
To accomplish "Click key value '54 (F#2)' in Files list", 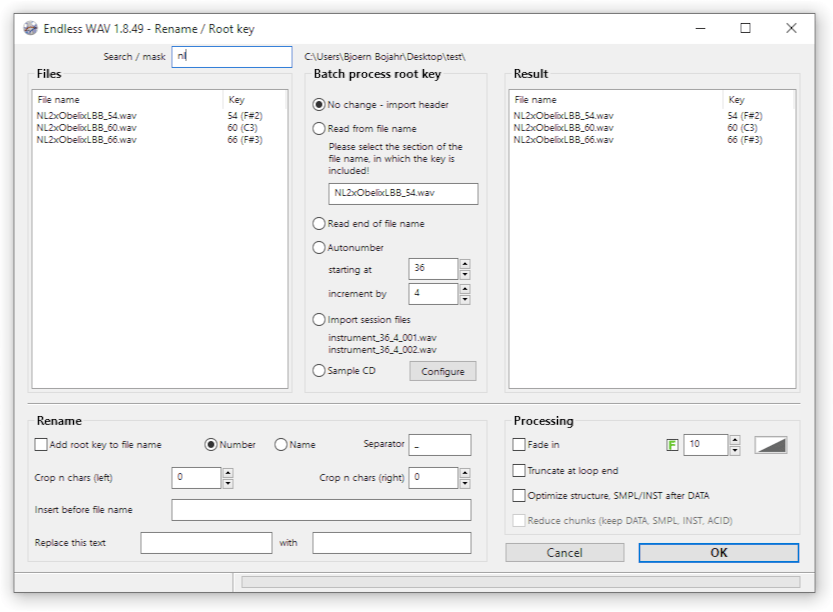I will [245, 116].
